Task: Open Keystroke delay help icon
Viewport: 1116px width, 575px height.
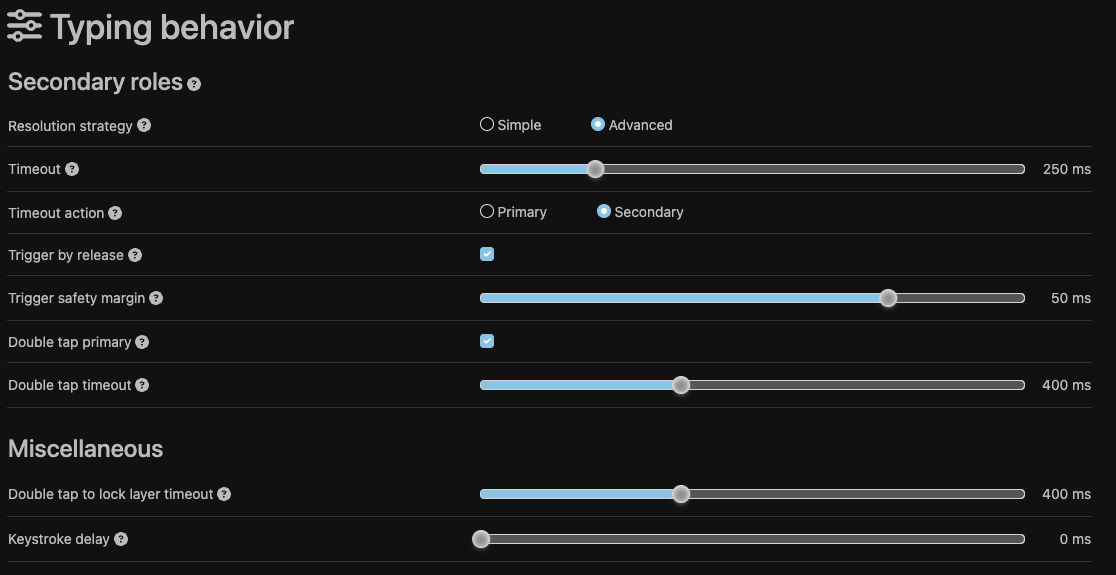Action: [x=121, y=539]
